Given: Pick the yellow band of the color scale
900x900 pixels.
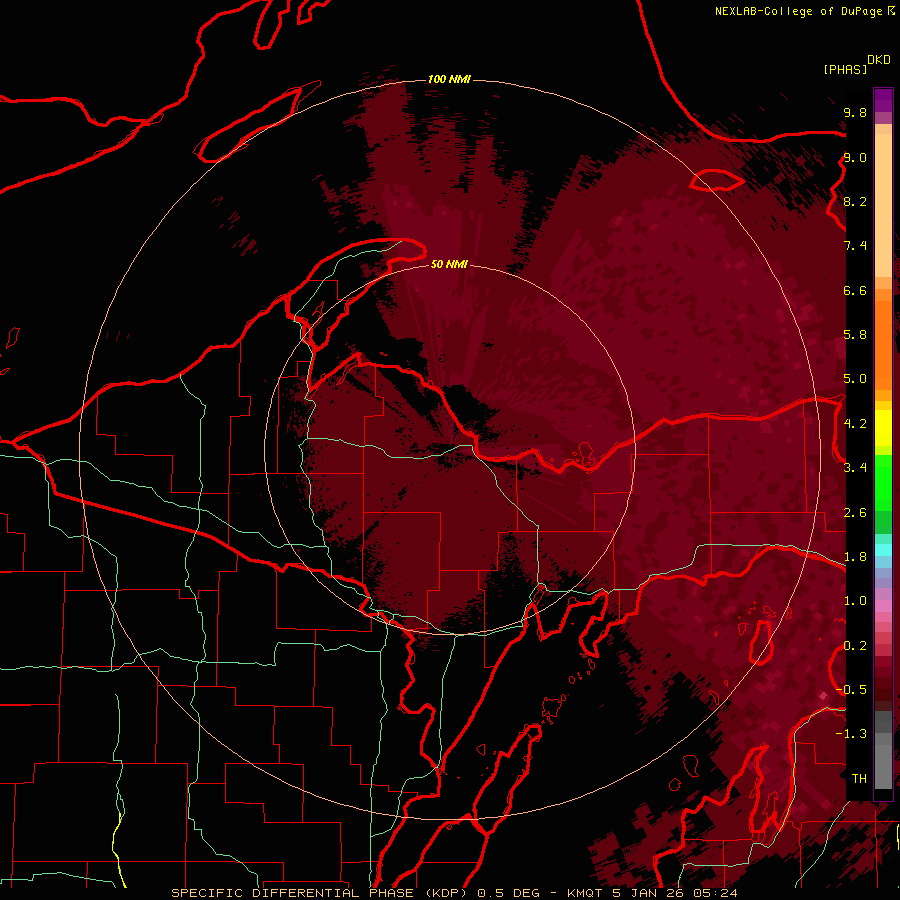Looking at the screenshot, I should tap(883, 428).
